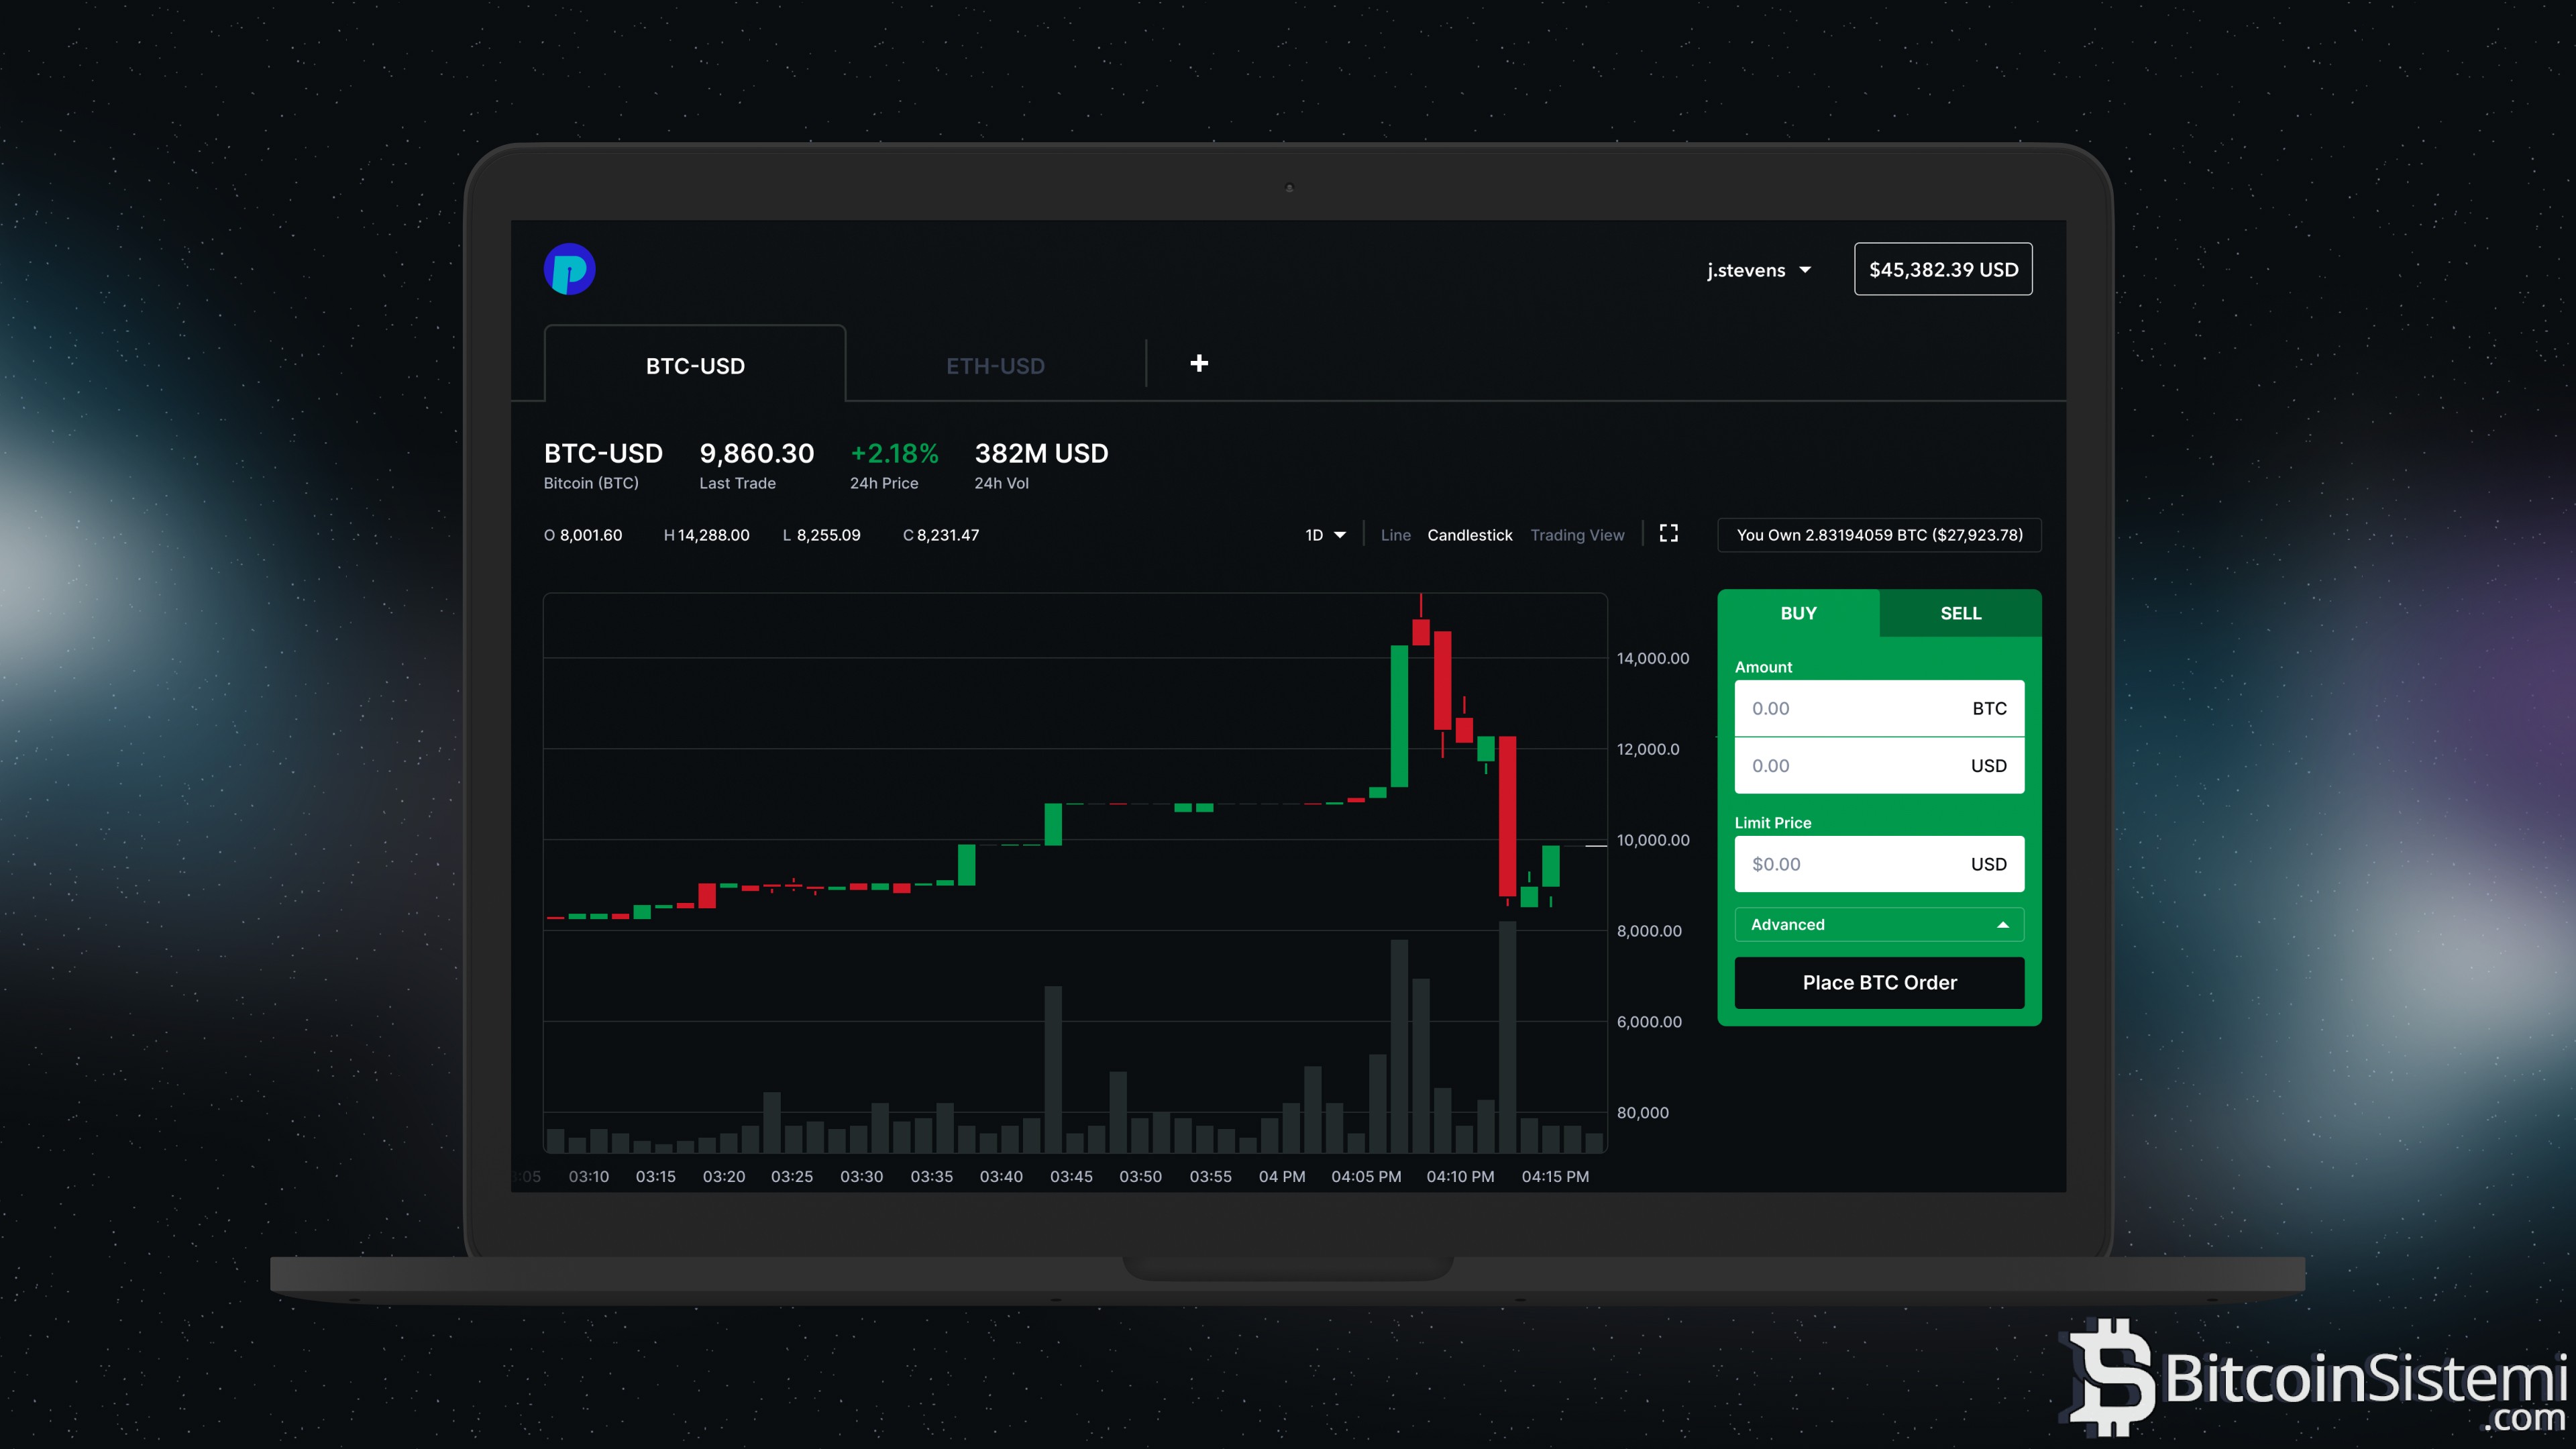Screen dimensions: 2576x1449
Task: Click the blue P logo icon
Action: pos(569,269)
